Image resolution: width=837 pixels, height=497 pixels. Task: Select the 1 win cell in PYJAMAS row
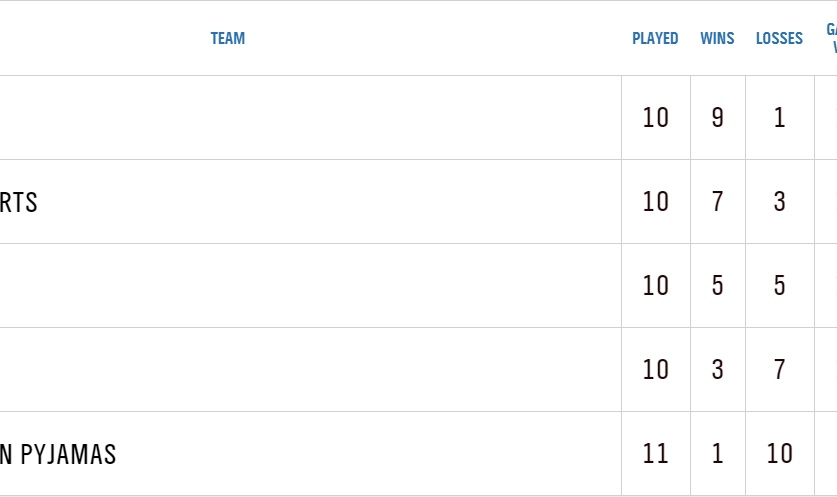[x=717, y=454]
